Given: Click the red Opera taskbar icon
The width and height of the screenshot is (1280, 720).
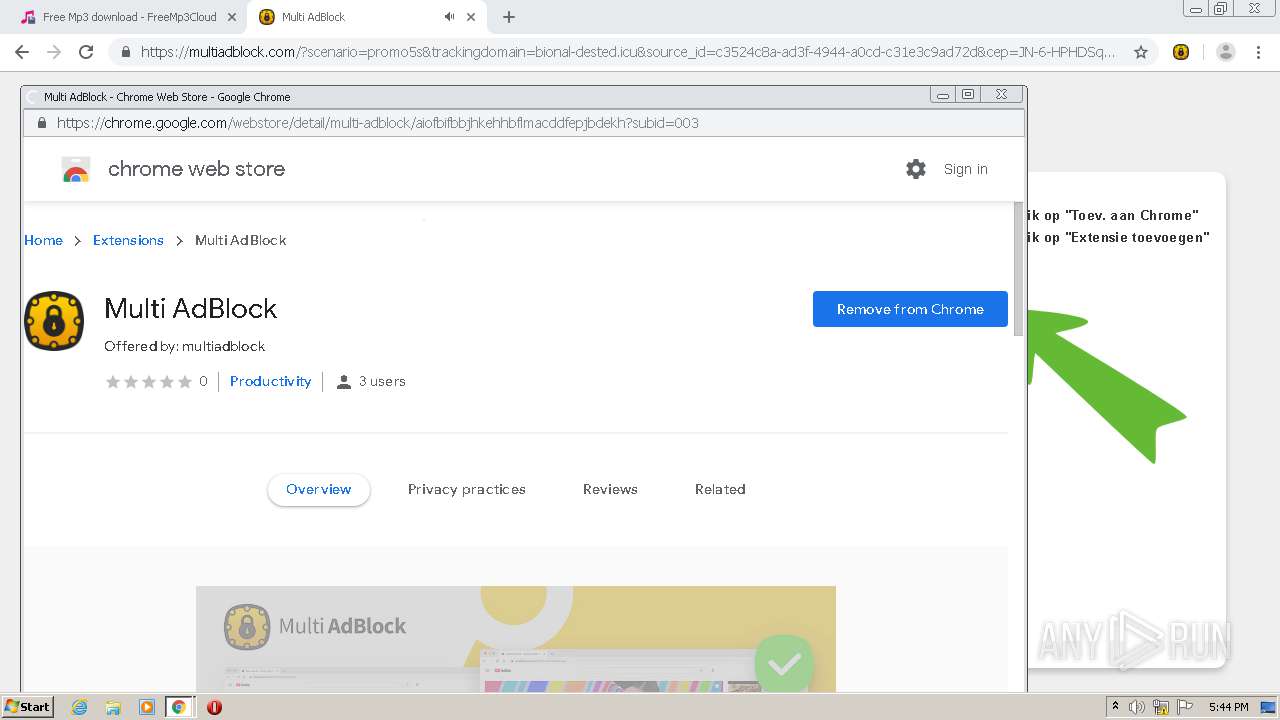Looking at the screenshot, I should (214, 707).
